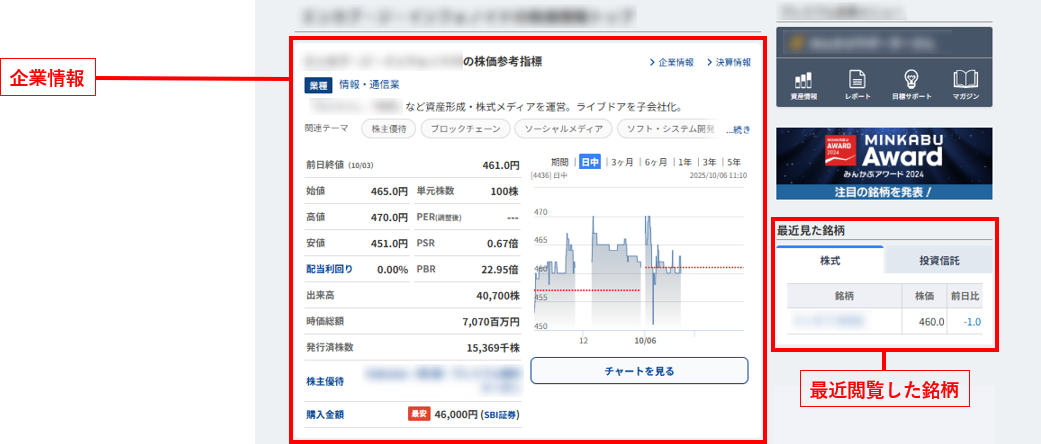The width and height of the screenshot is (1041, 444).
Task: Open the 決算情報 link
Action: click(x=729, y=62)
